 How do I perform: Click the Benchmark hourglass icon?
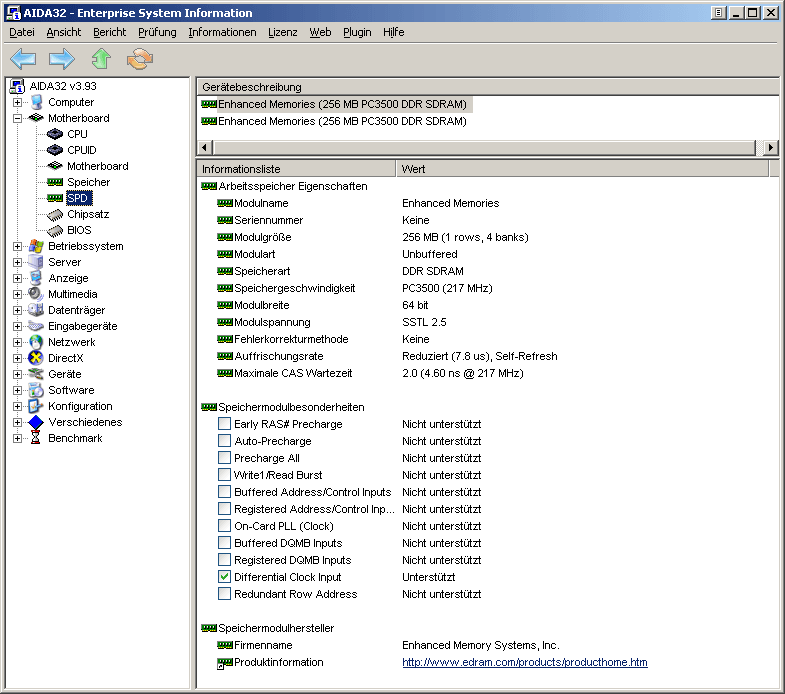click(36, 438)
